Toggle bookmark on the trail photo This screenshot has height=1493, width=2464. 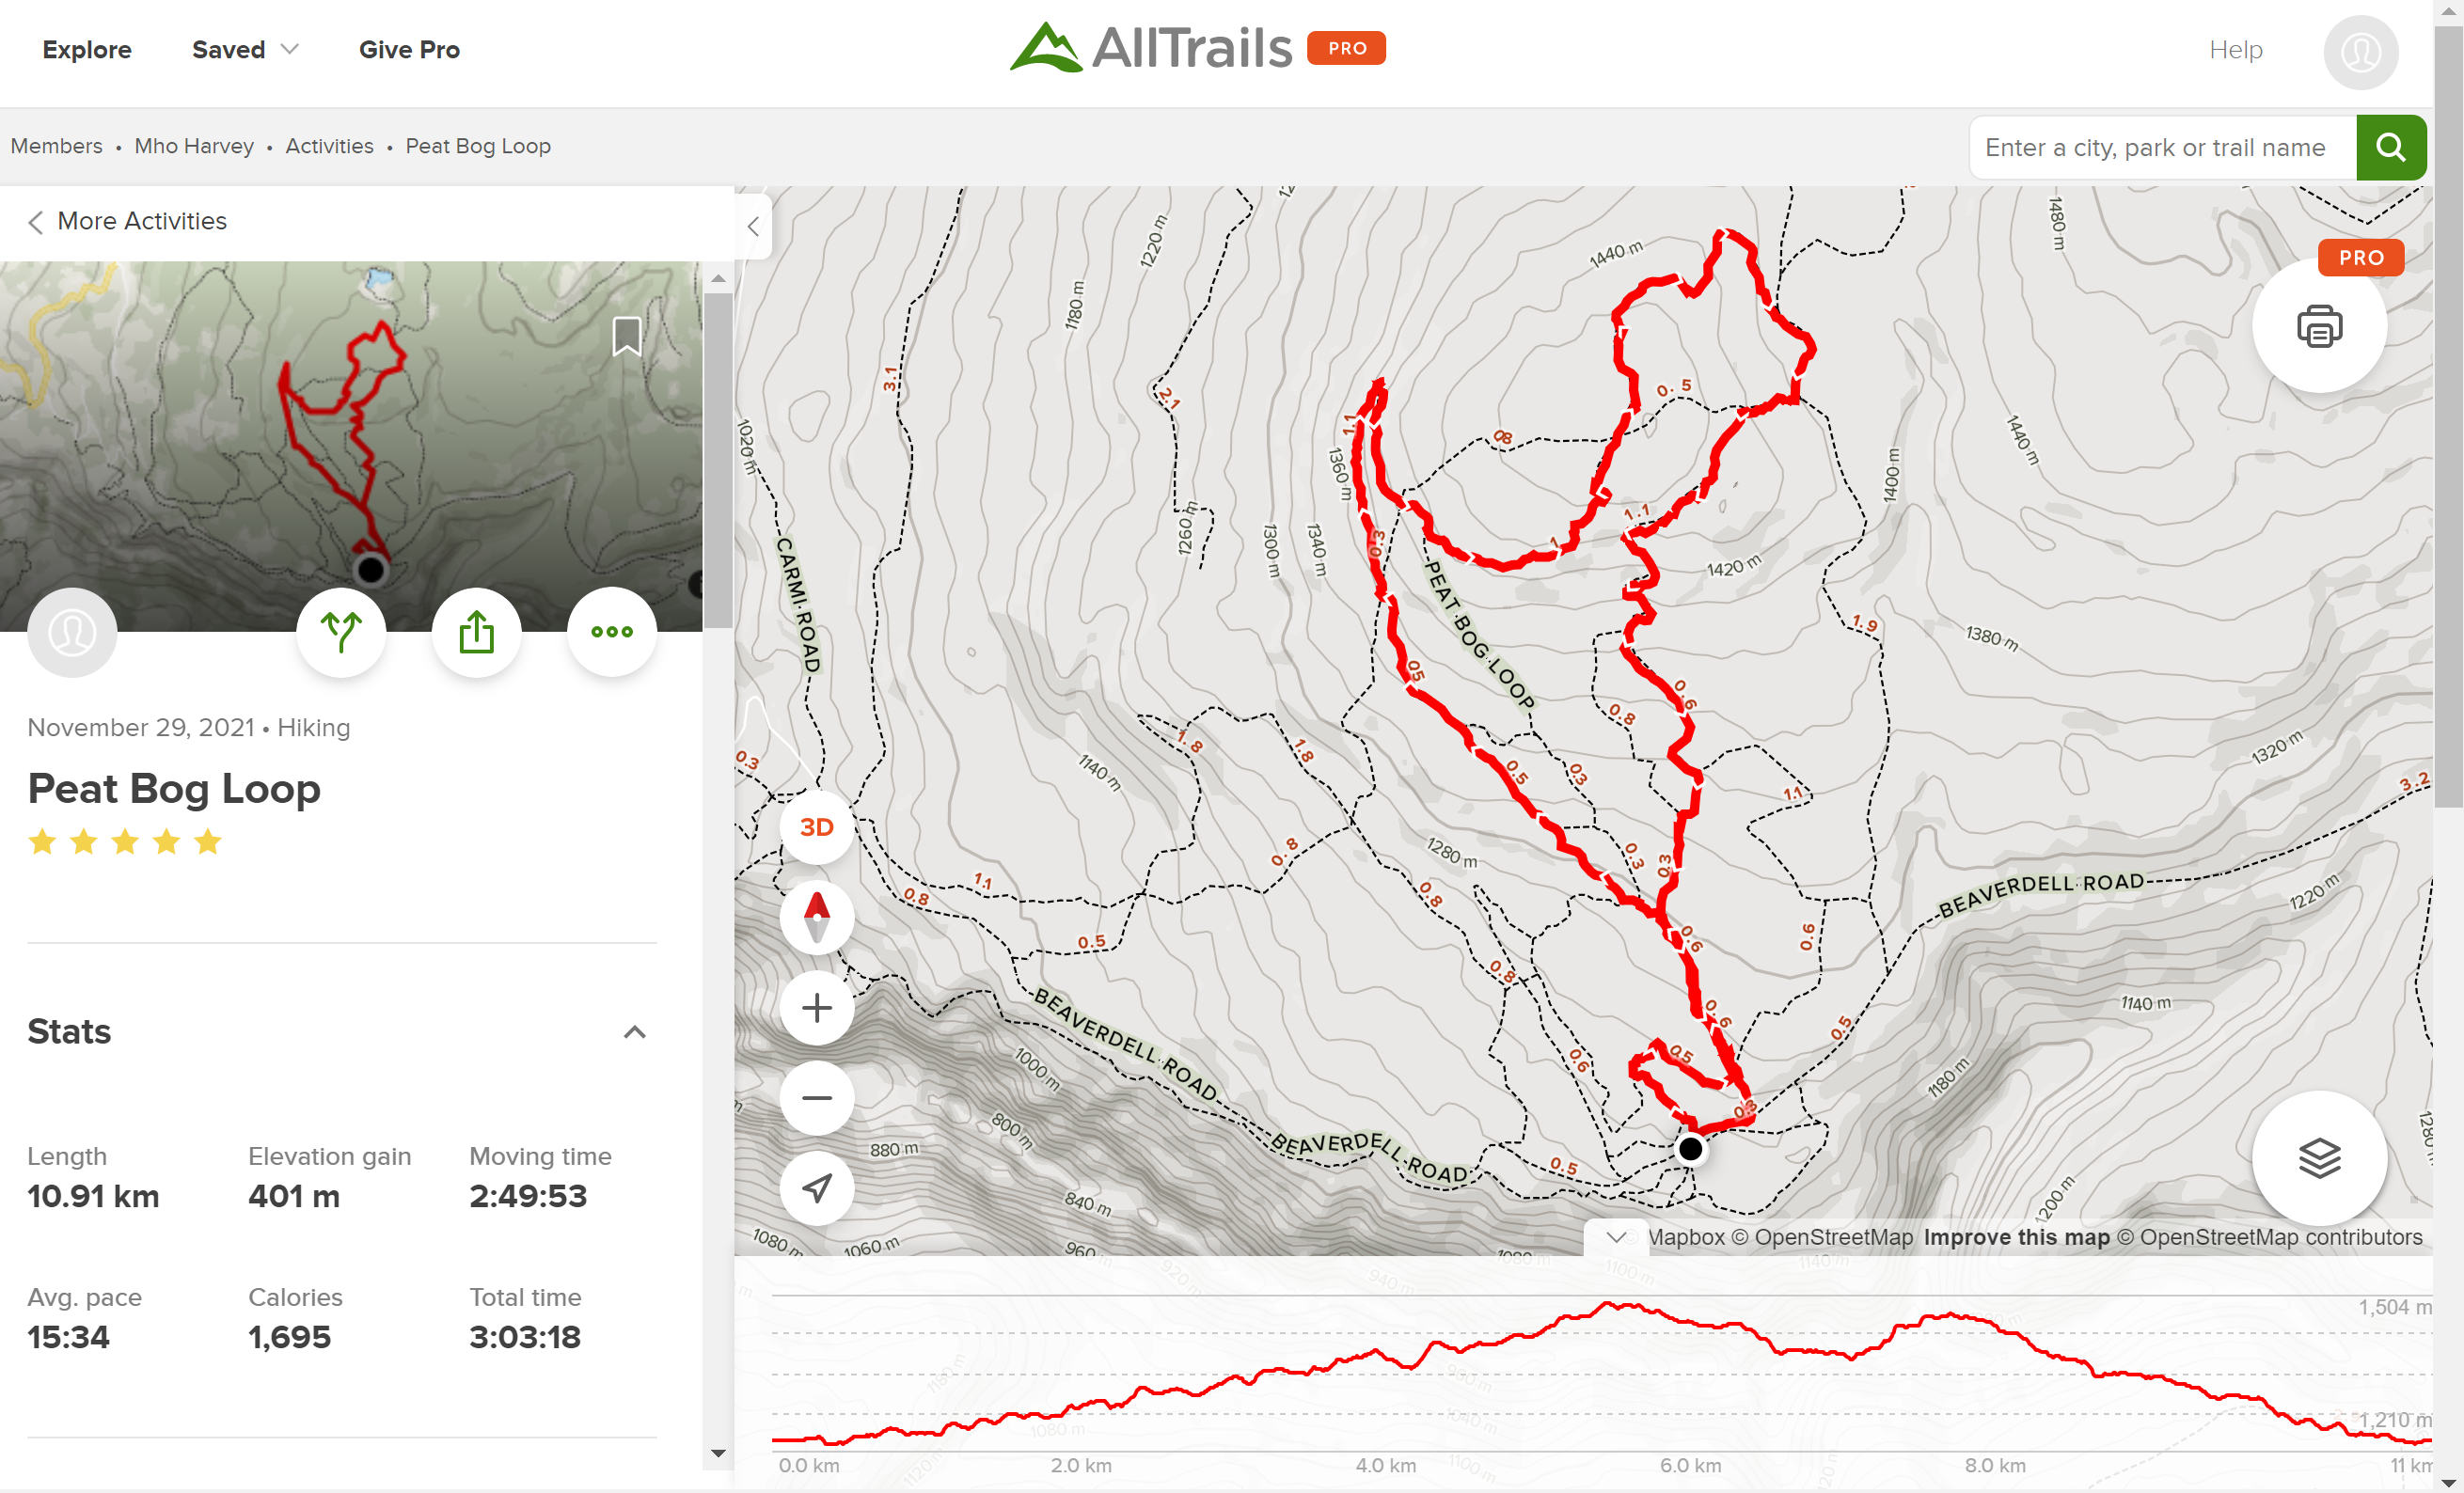(x=626, y=336)
